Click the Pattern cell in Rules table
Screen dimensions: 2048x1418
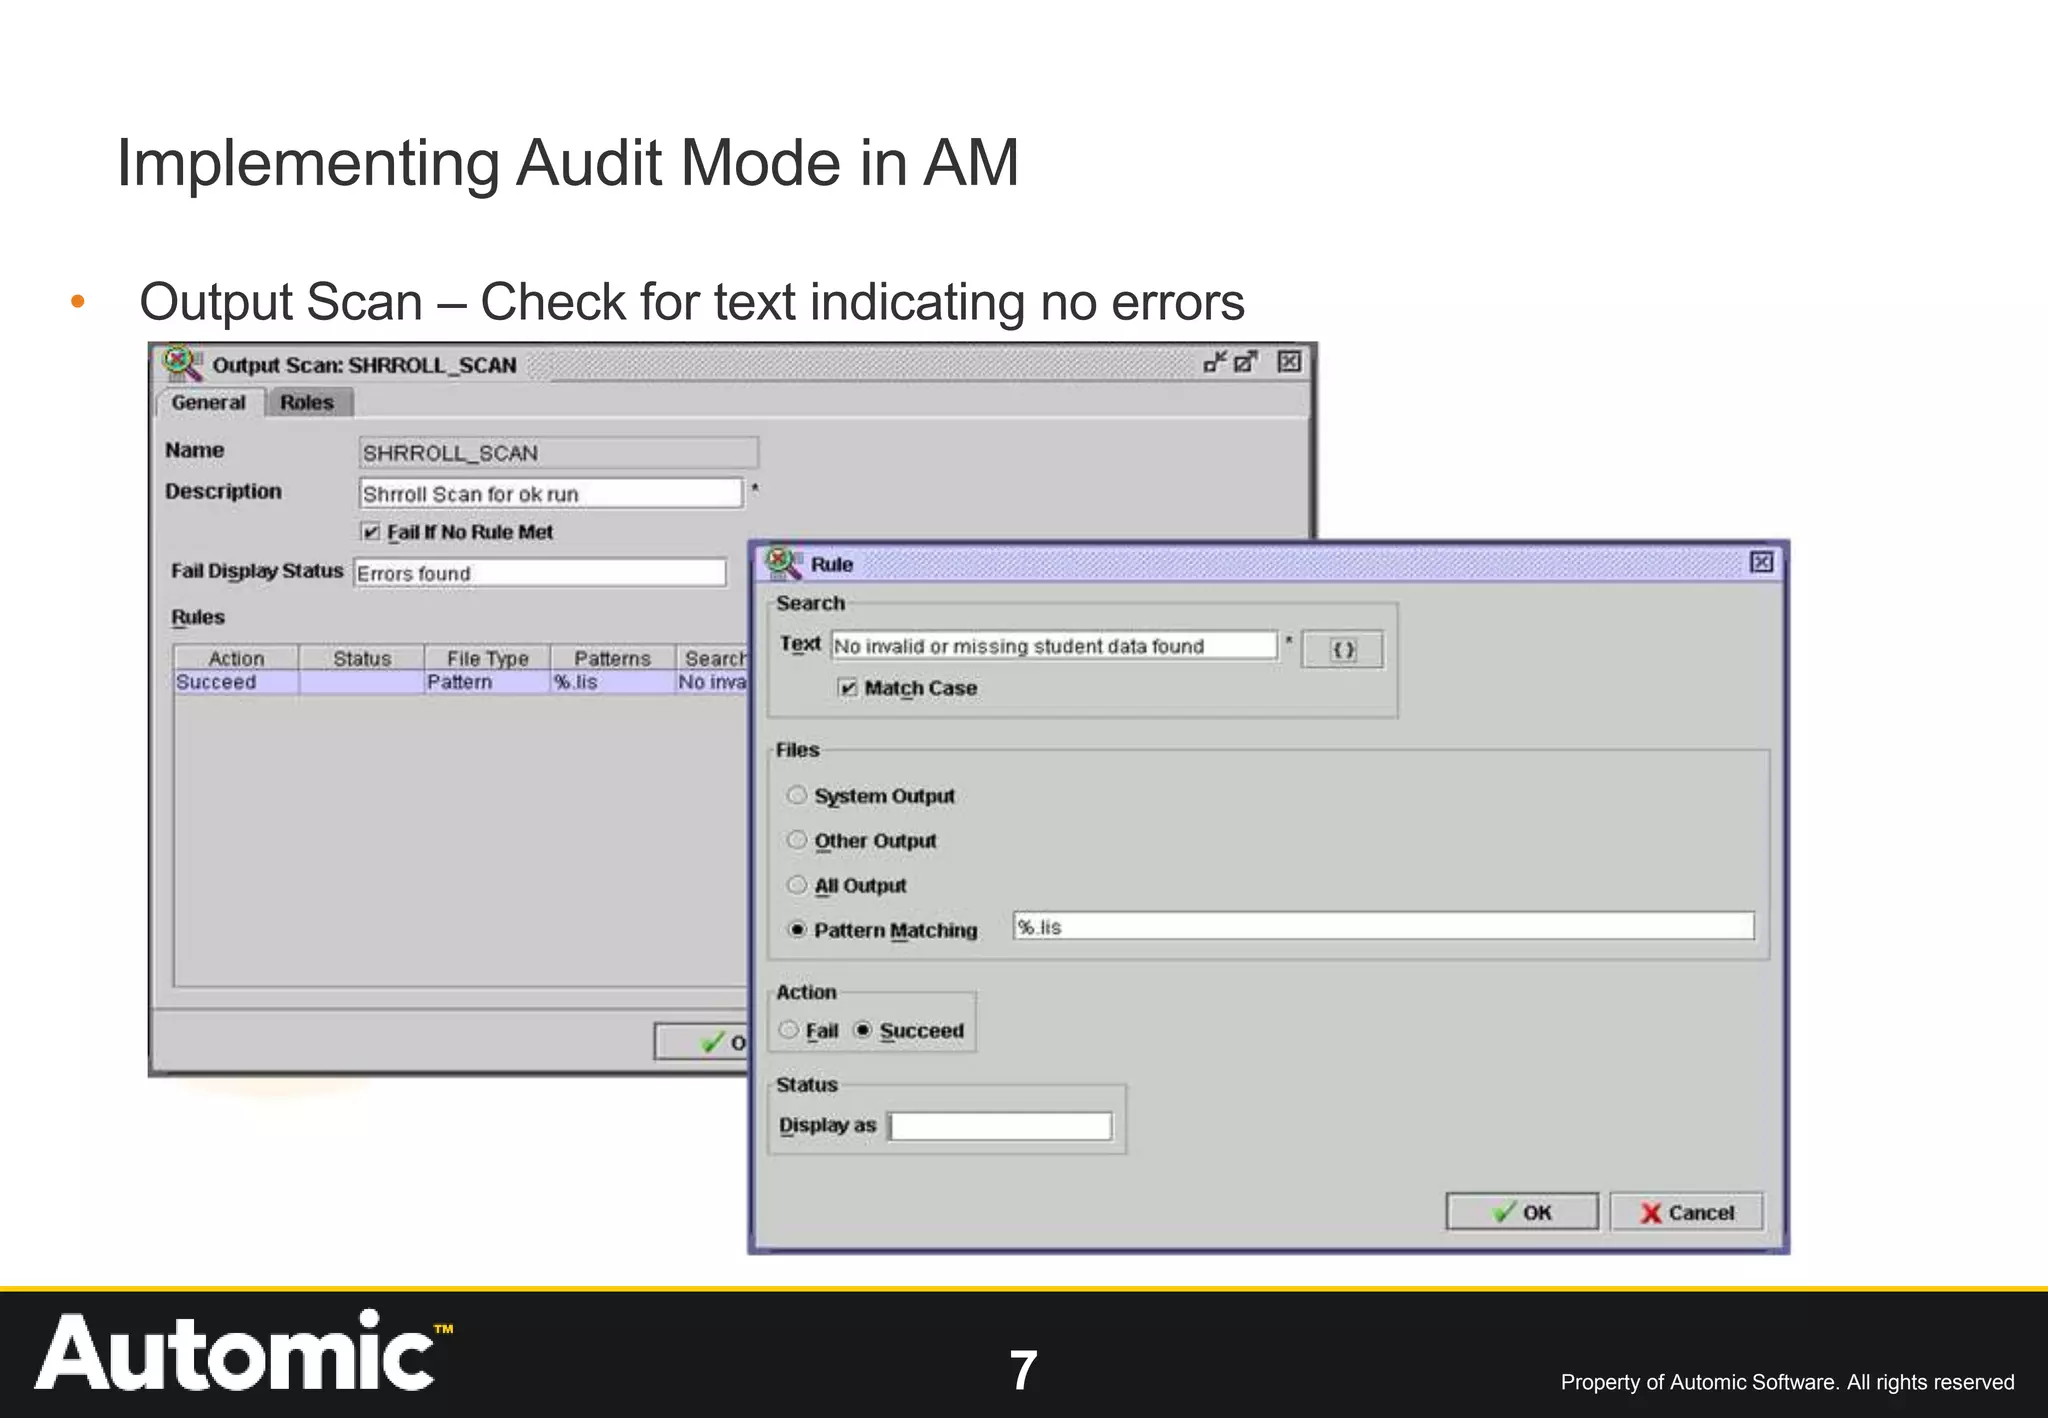click(x=487, y=682)
